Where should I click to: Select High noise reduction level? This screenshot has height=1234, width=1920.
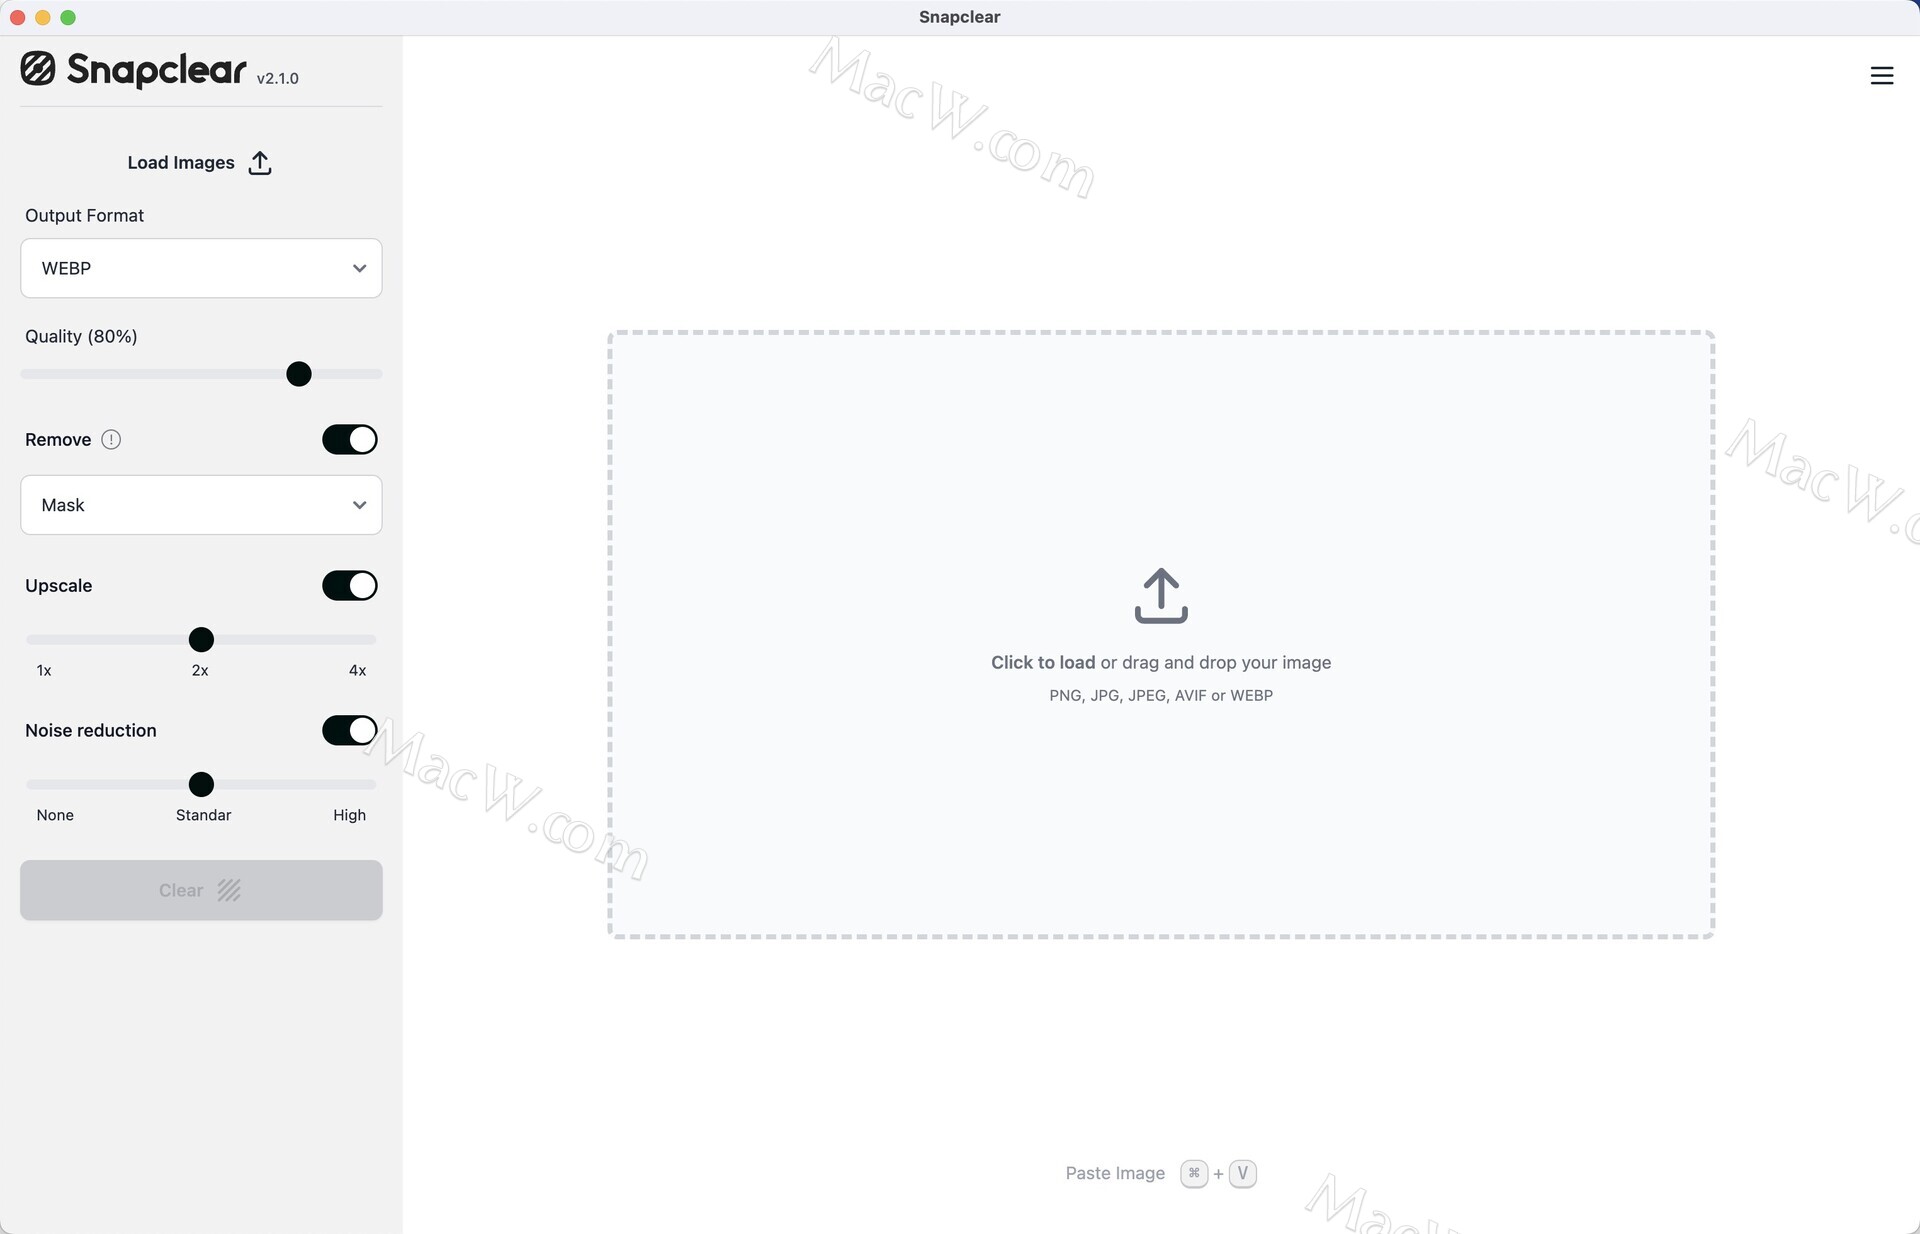pyautogui.click(x=370, y=785)
